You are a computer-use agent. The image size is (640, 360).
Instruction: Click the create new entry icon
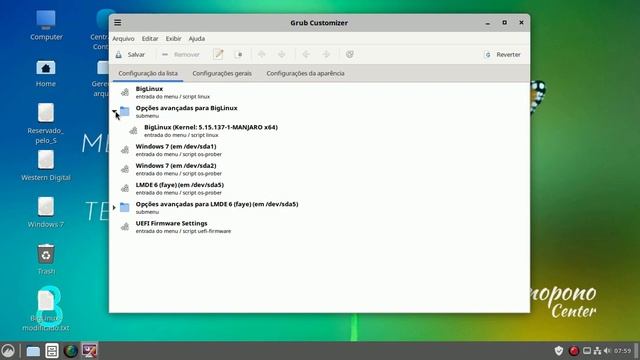pyautogui.click(x=239, y=54)
